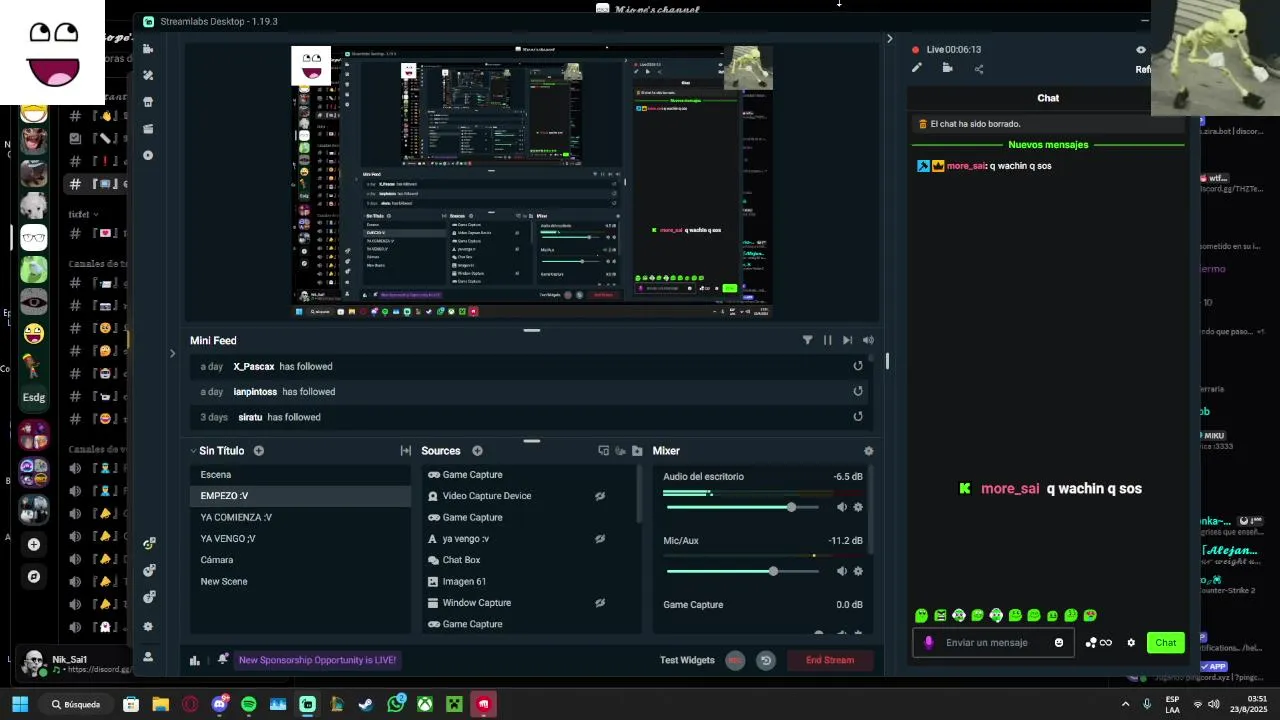
Task: Open emoji picker in chat message box
Action: pos(1059,643)
